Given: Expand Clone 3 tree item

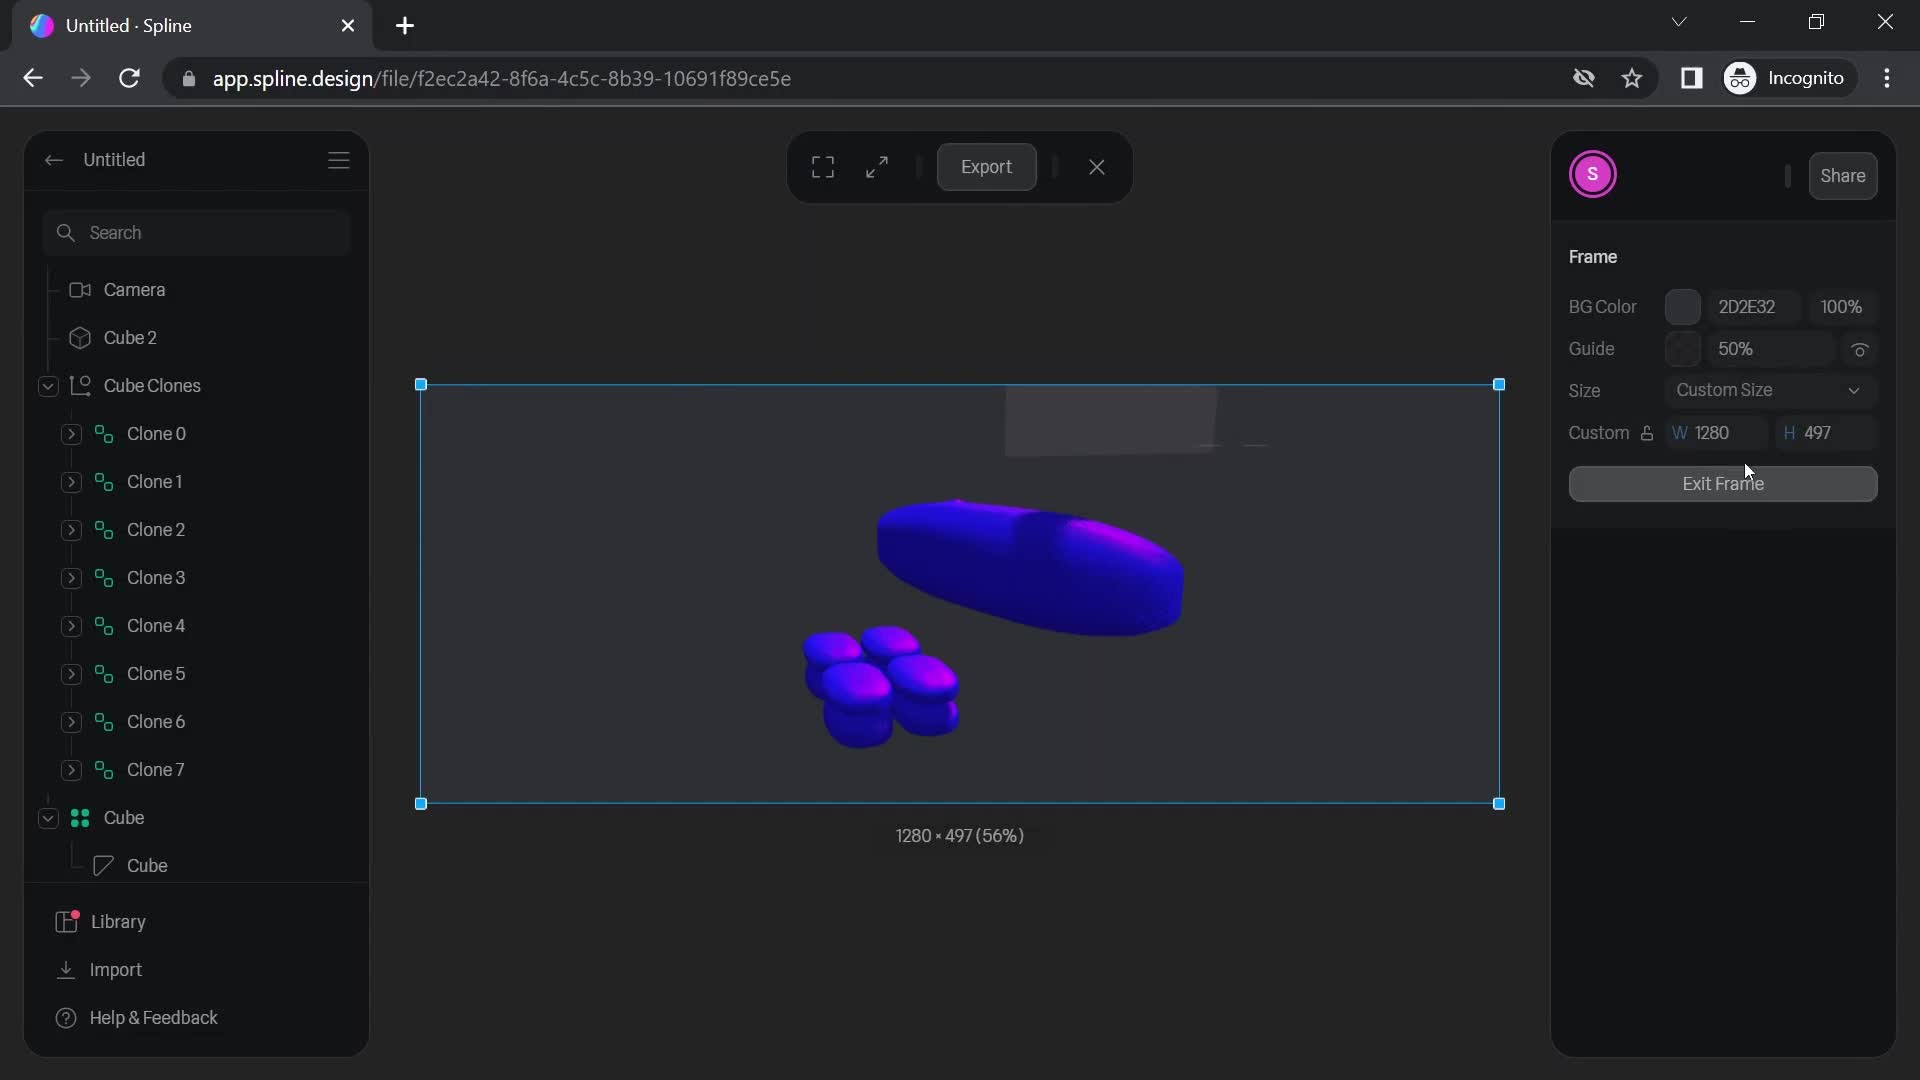Looking at the screenshot, I should [73, 576].
